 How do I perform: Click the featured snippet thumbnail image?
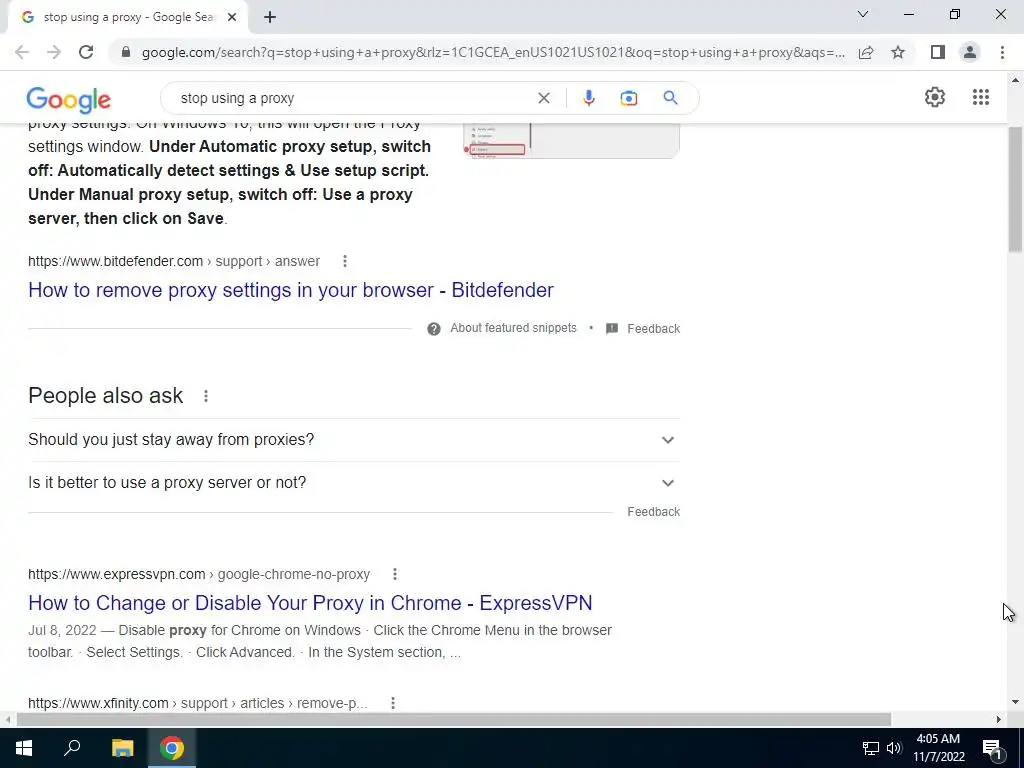(x=571, y=140)
